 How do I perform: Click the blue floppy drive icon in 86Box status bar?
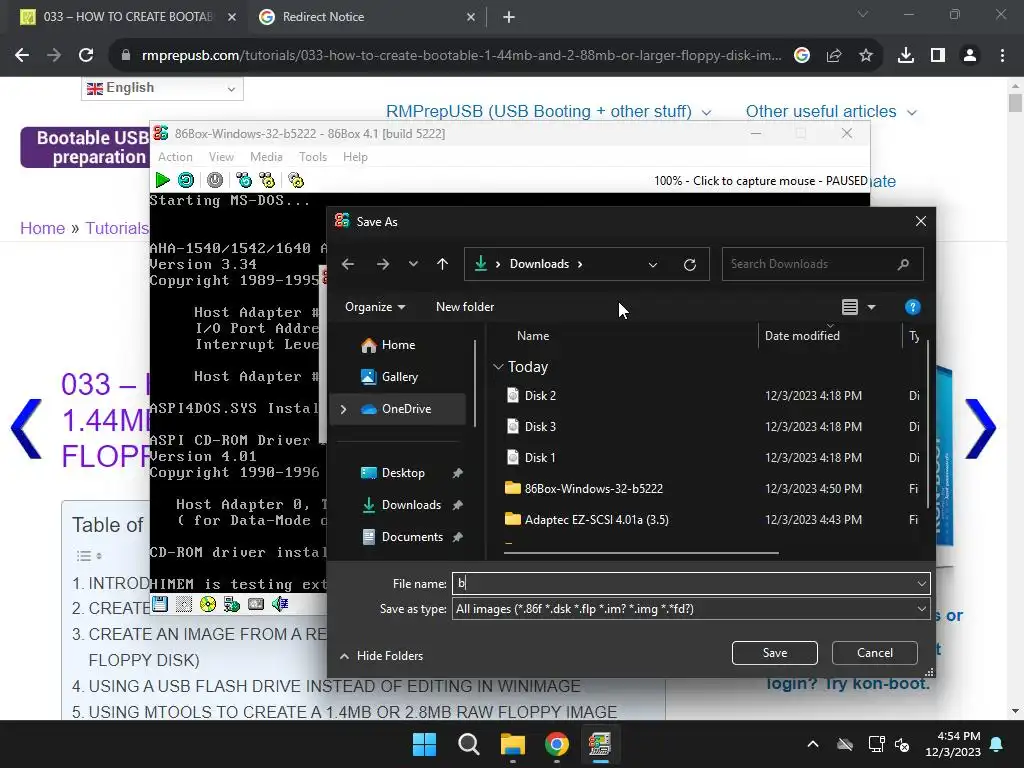[x=160, y=604]
